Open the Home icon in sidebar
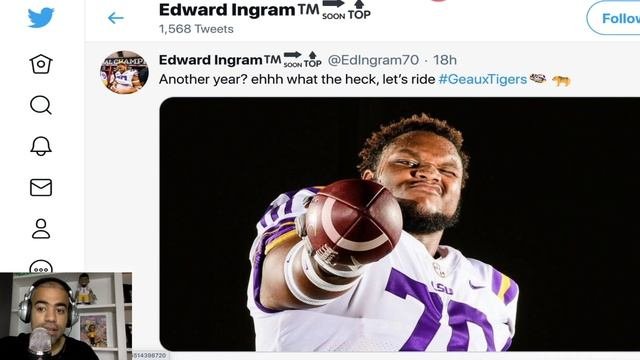This screenshot has width=640, height=360. tap(41, 64)
